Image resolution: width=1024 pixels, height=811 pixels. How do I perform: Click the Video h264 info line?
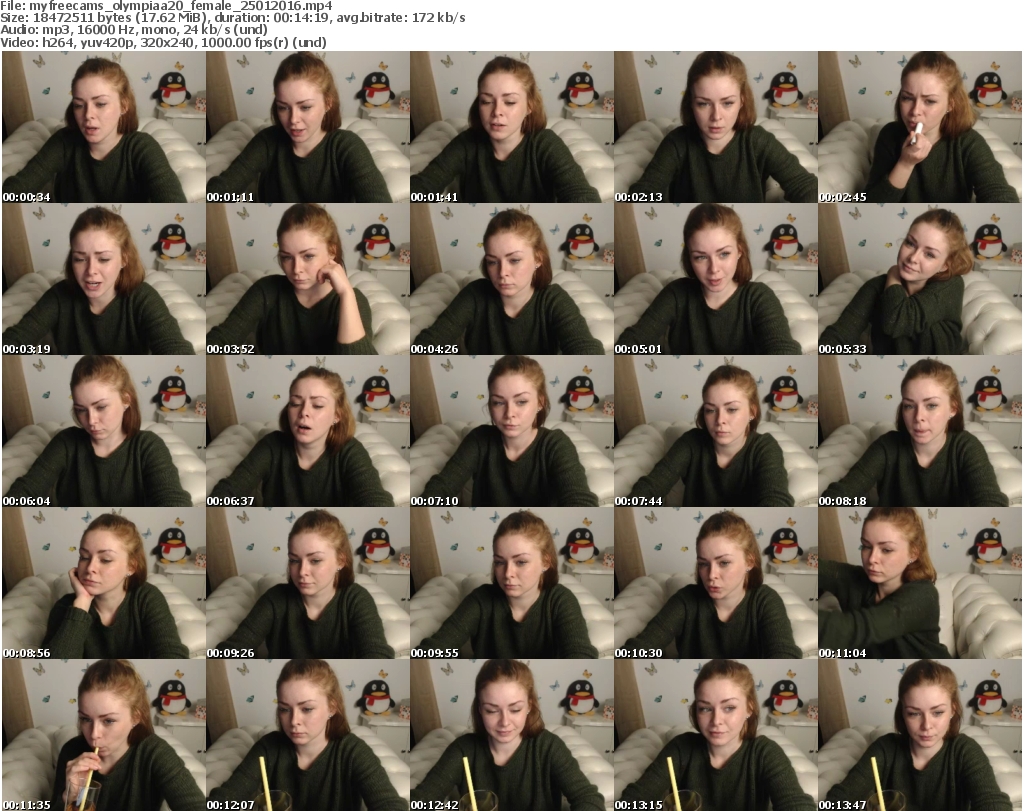pyautogui.click(x=163, y=42)
